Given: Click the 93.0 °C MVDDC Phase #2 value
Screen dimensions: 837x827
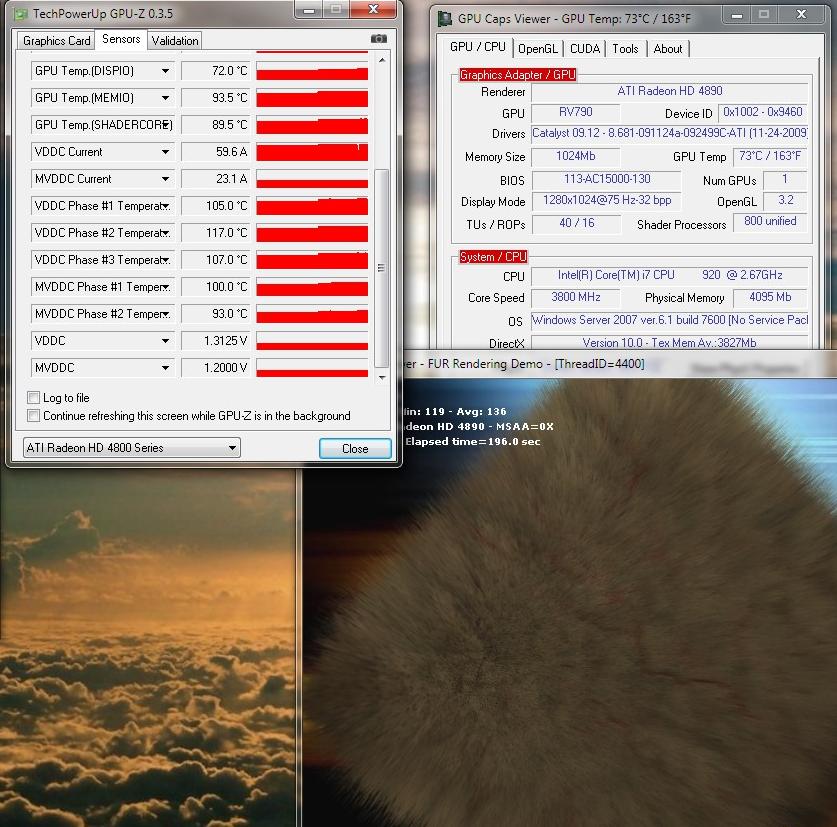Looking at the screenshot, I should (x=216, y=313).
